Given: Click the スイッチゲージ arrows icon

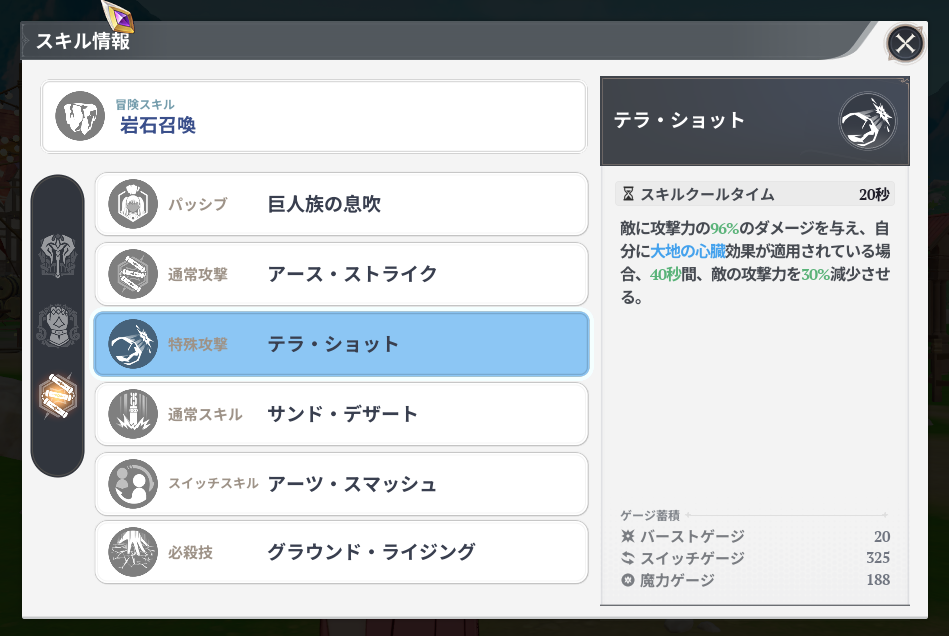Looking at the screenshot, I should click(x=628, y=558).
